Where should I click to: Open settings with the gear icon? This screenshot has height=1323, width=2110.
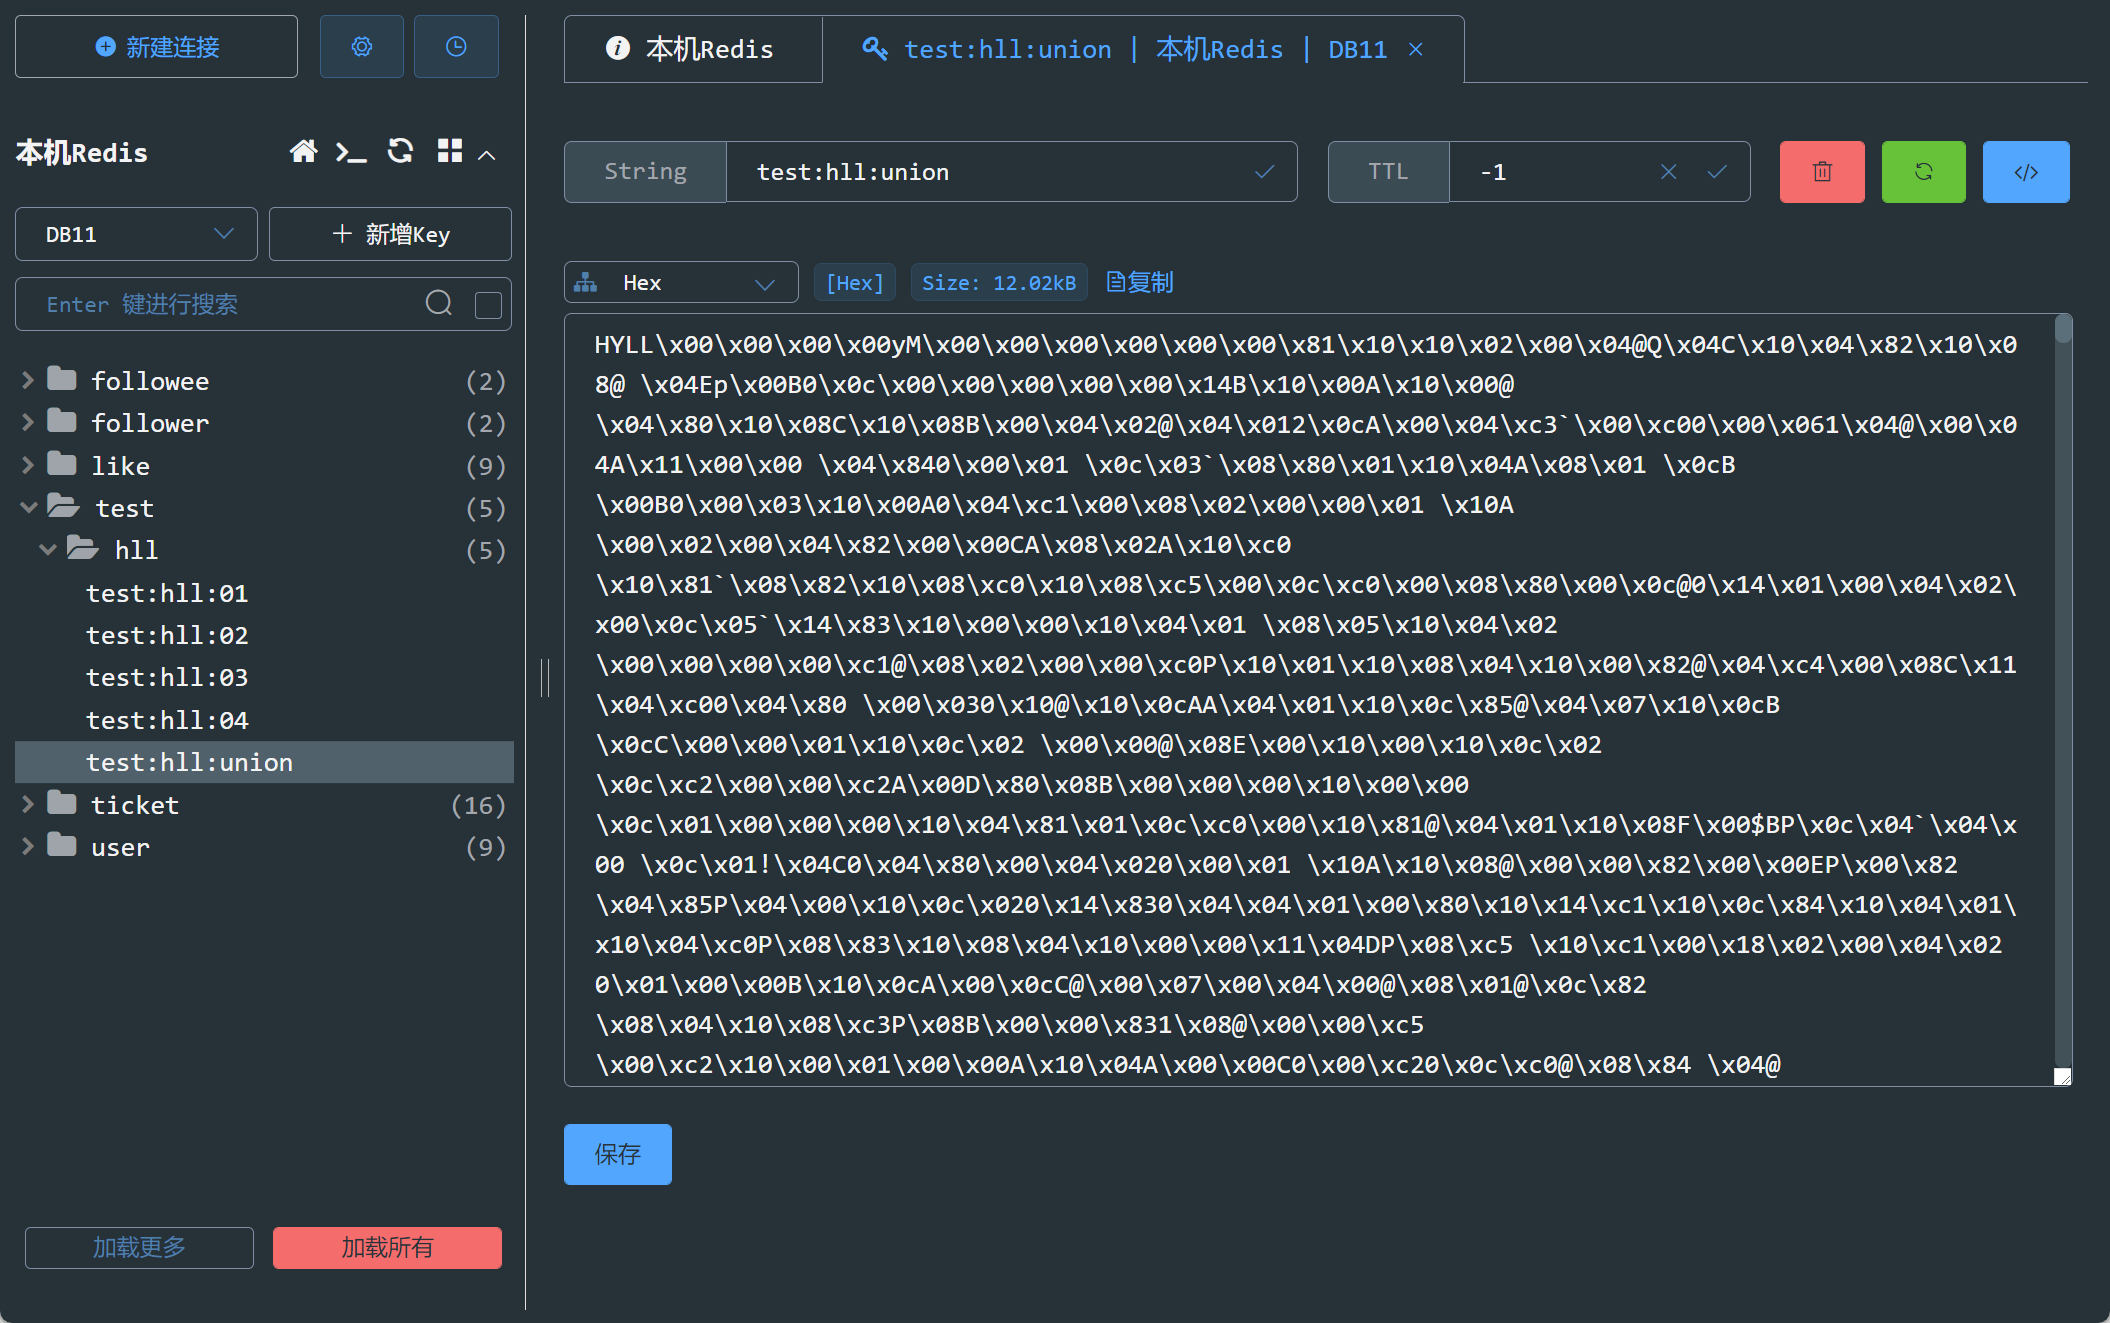pos(361,47)
